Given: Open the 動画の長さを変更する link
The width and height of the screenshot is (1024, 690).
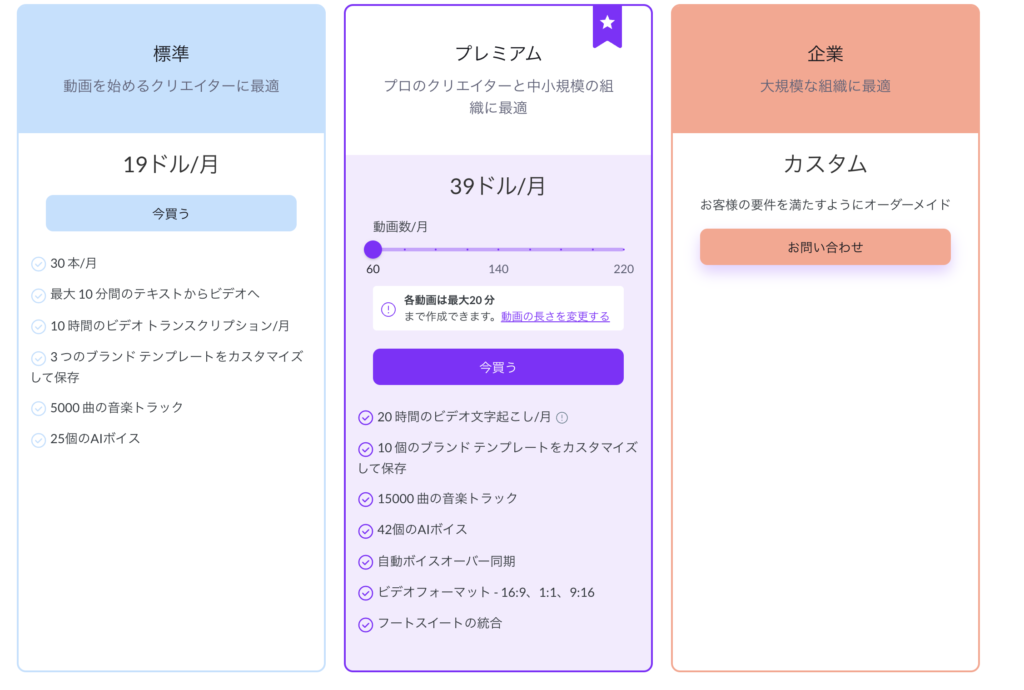Looking at the screenshot, I should click(555, 317).
